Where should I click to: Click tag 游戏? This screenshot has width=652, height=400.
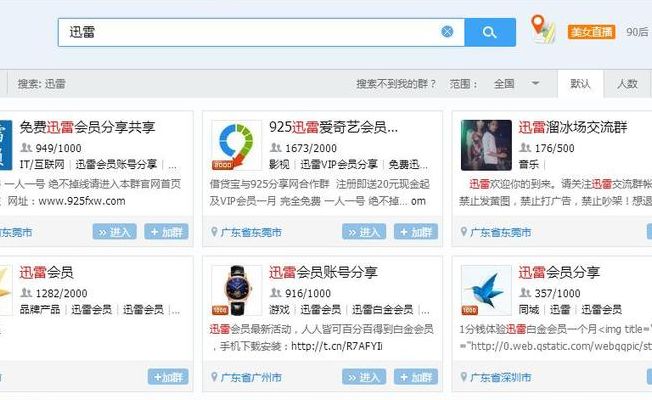pyautogui.click(x=279, y=310)
